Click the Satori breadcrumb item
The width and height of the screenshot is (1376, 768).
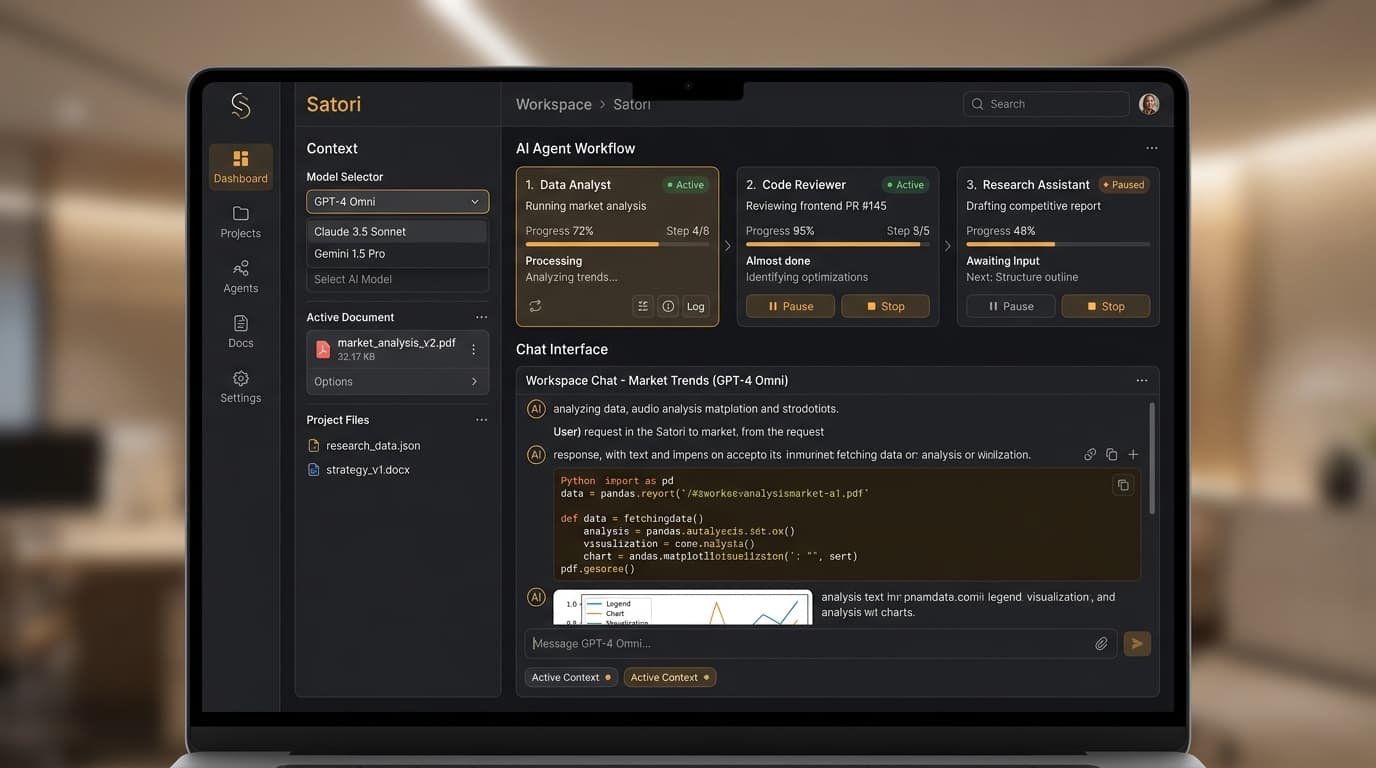[x=632, y=104]
